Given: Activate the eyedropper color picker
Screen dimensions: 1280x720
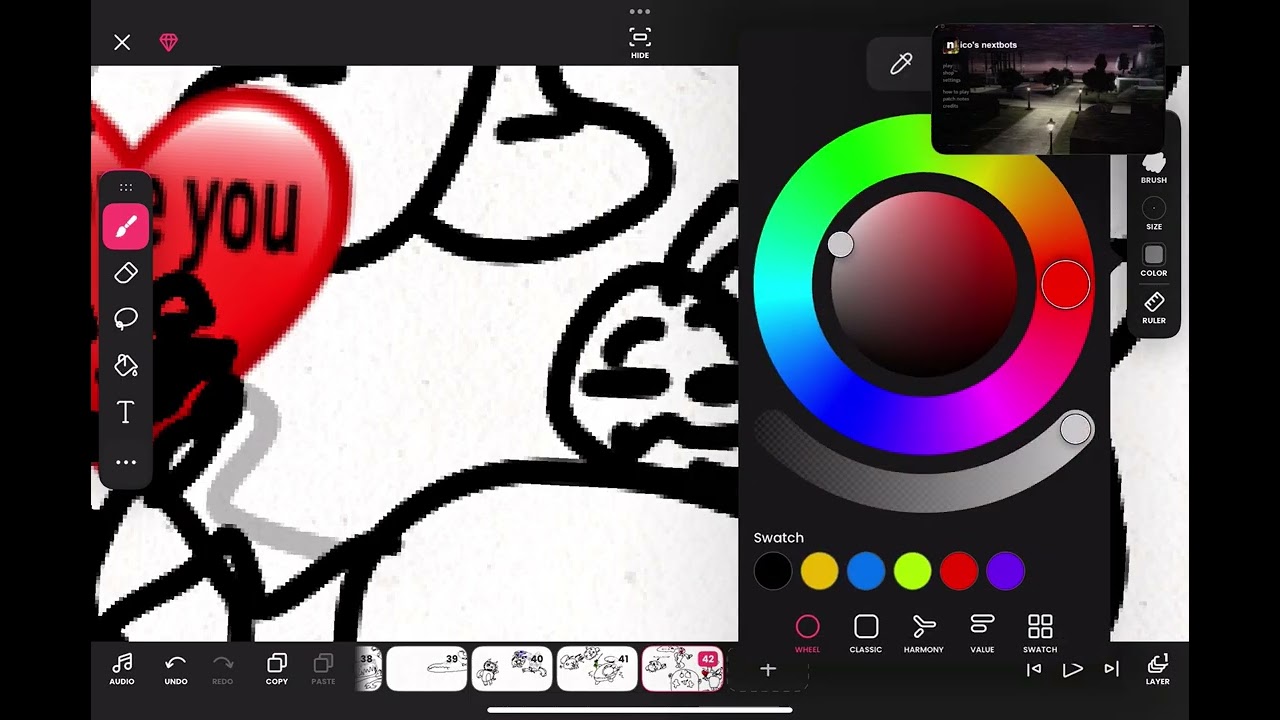Looking at the screenshot, I should (900, 65).
